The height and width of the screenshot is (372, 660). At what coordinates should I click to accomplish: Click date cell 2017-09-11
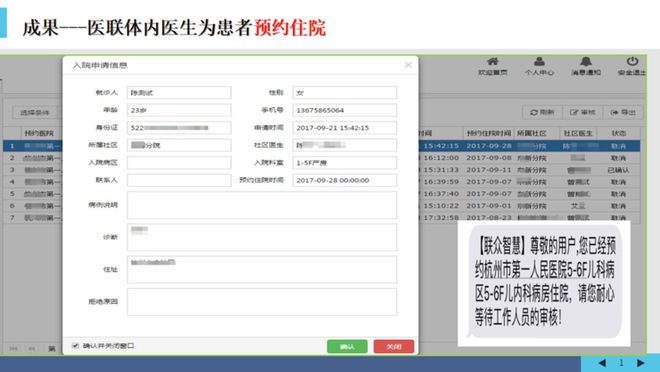coord(489,170)
